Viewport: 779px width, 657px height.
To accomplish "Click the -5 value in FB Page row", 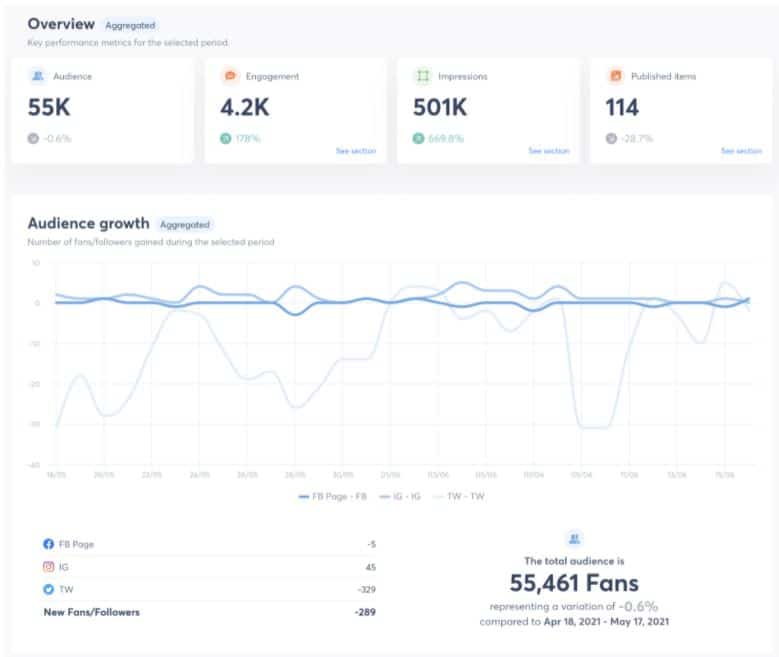I will (x=372, y=544).
